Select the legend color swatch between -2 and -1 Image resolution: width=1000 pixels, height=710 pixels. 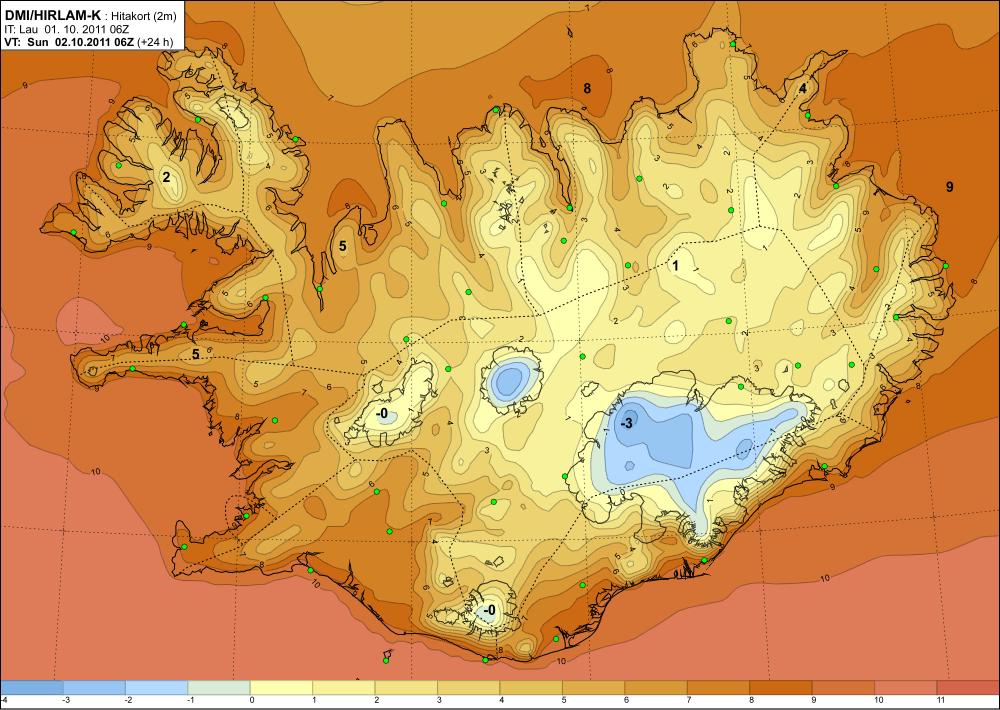coord(157,687)
